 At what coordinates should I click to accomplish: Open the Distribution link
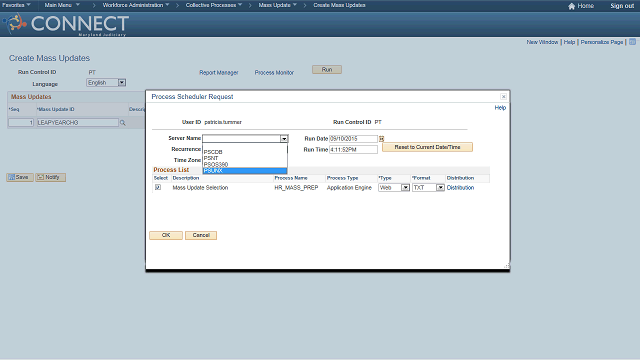pos(460,188)
